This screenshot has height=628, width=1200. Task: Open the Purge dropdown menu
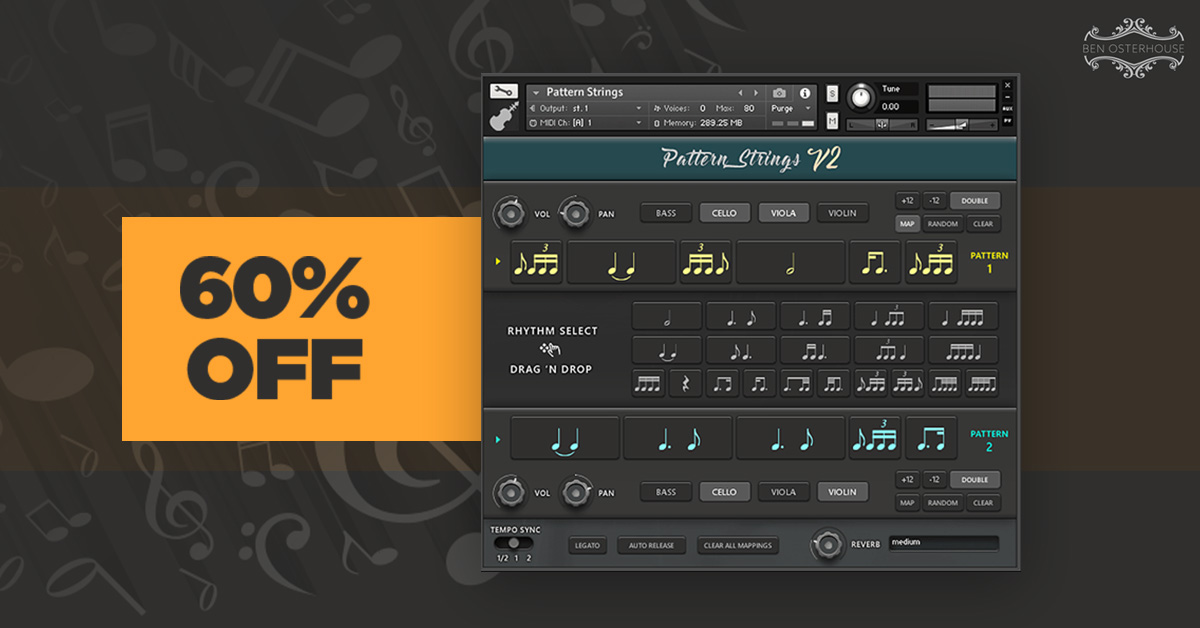[792, 108]
